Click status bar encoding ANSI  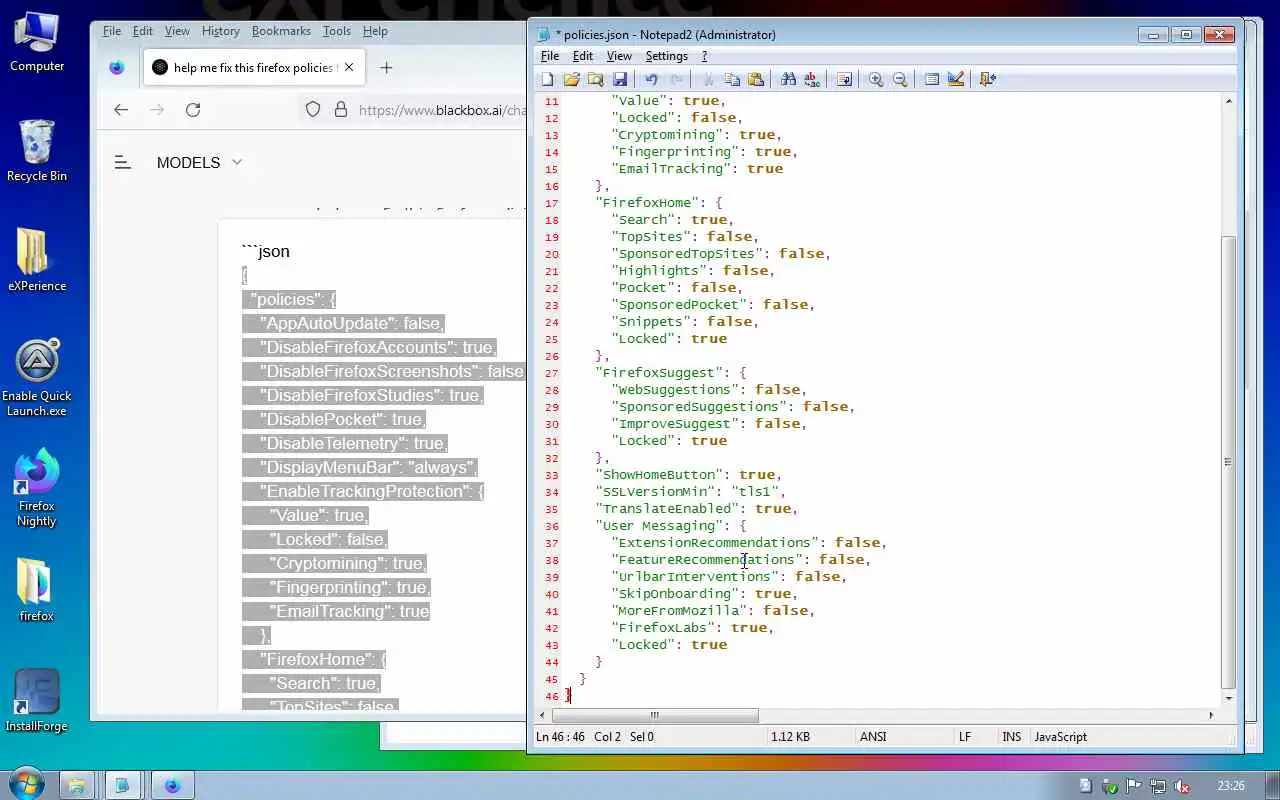(873, 737)
